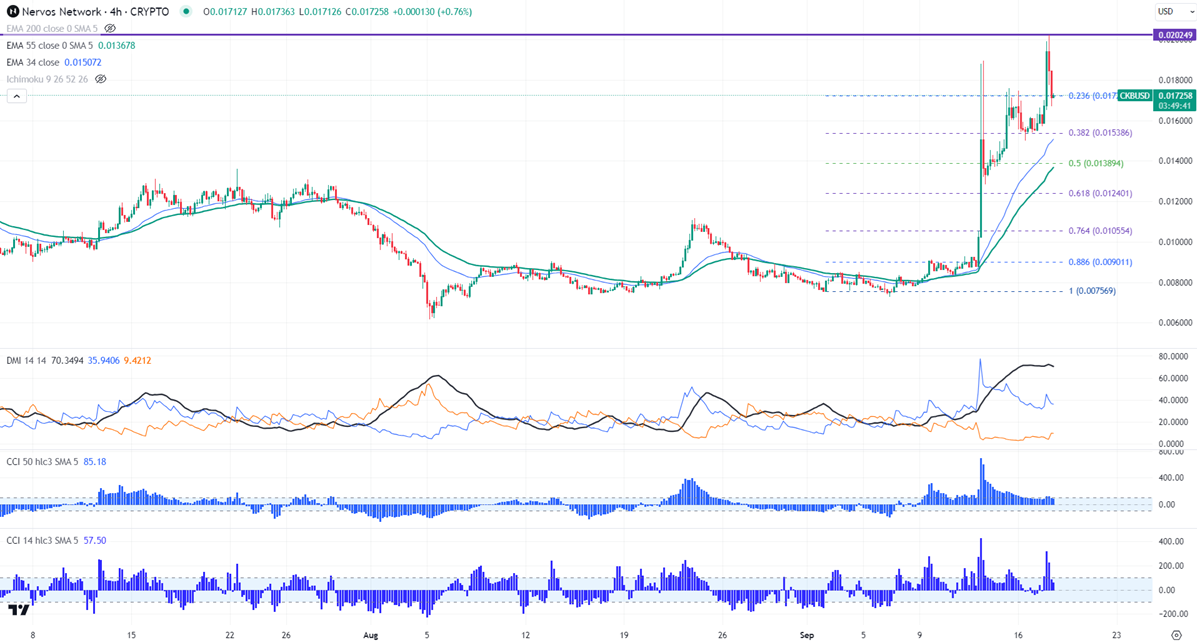Click the 0.886 (0.009011) Fibonacci level label
The image size is (1197, 644).
tap(1100, 262)
